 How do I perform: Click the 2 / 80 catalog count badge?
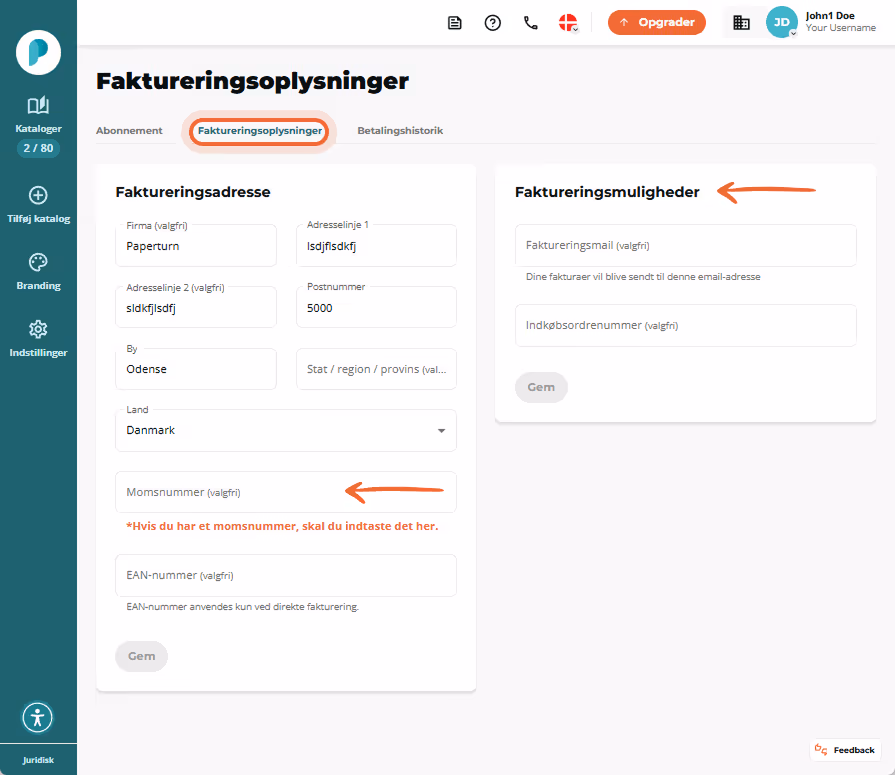38,148
